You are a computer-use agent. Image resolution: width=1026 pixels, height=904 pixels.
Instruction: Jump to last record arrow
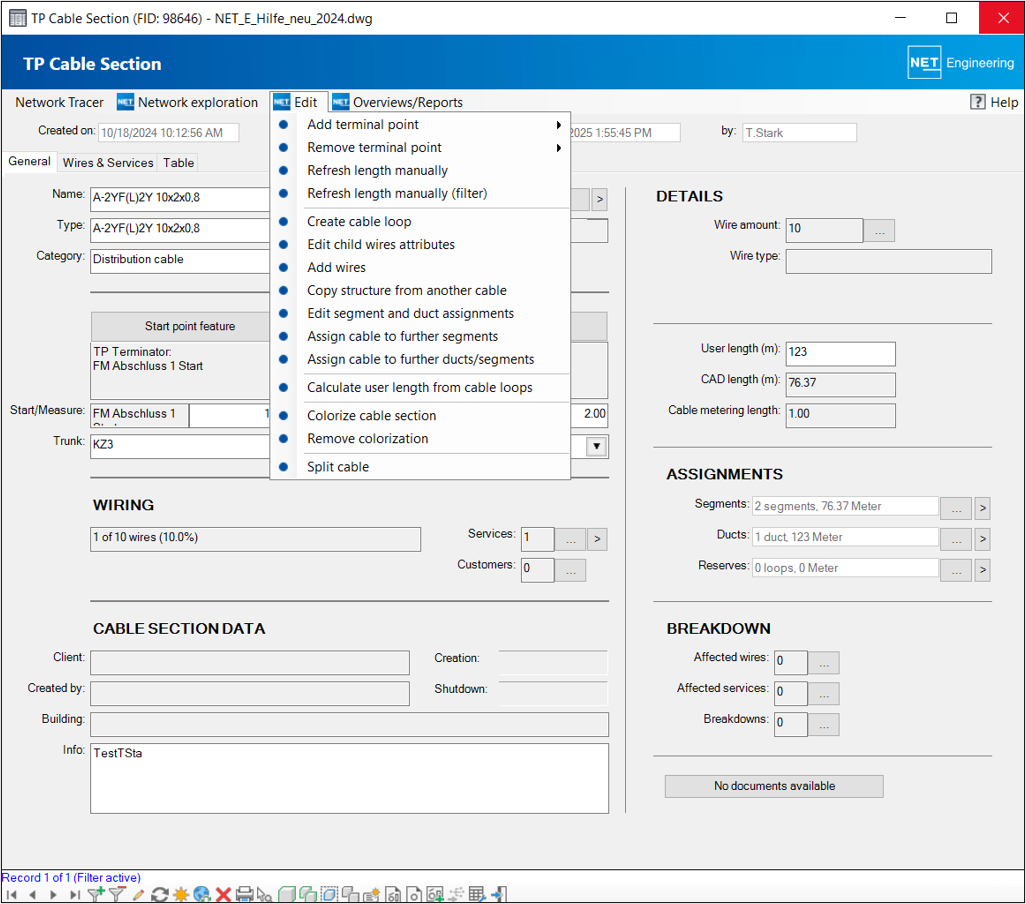pyautogui.click(x=75, y=894)
